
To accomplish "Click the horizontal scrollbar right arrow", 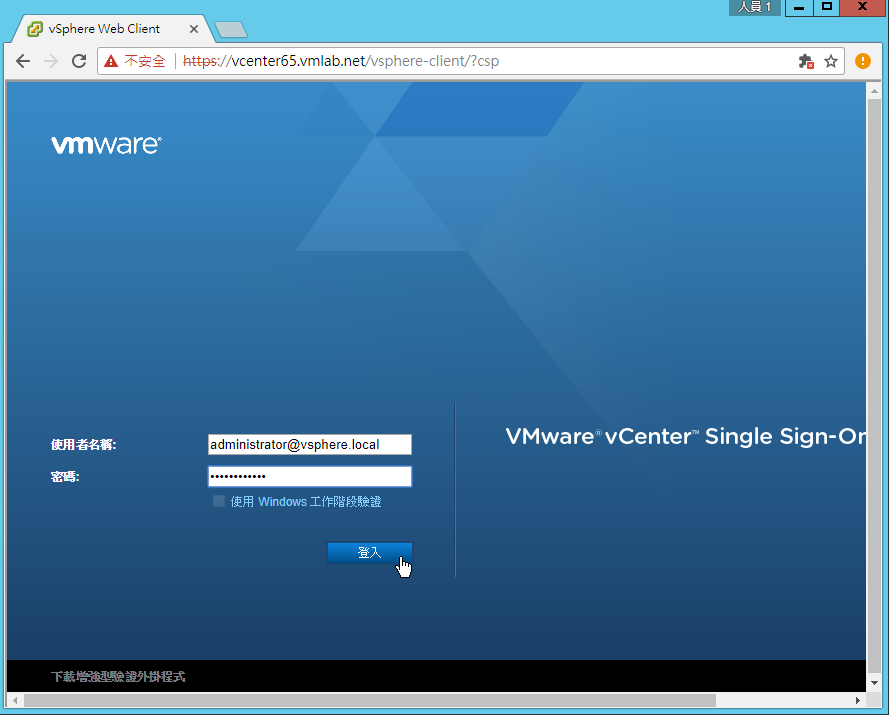I will (858, 700).
